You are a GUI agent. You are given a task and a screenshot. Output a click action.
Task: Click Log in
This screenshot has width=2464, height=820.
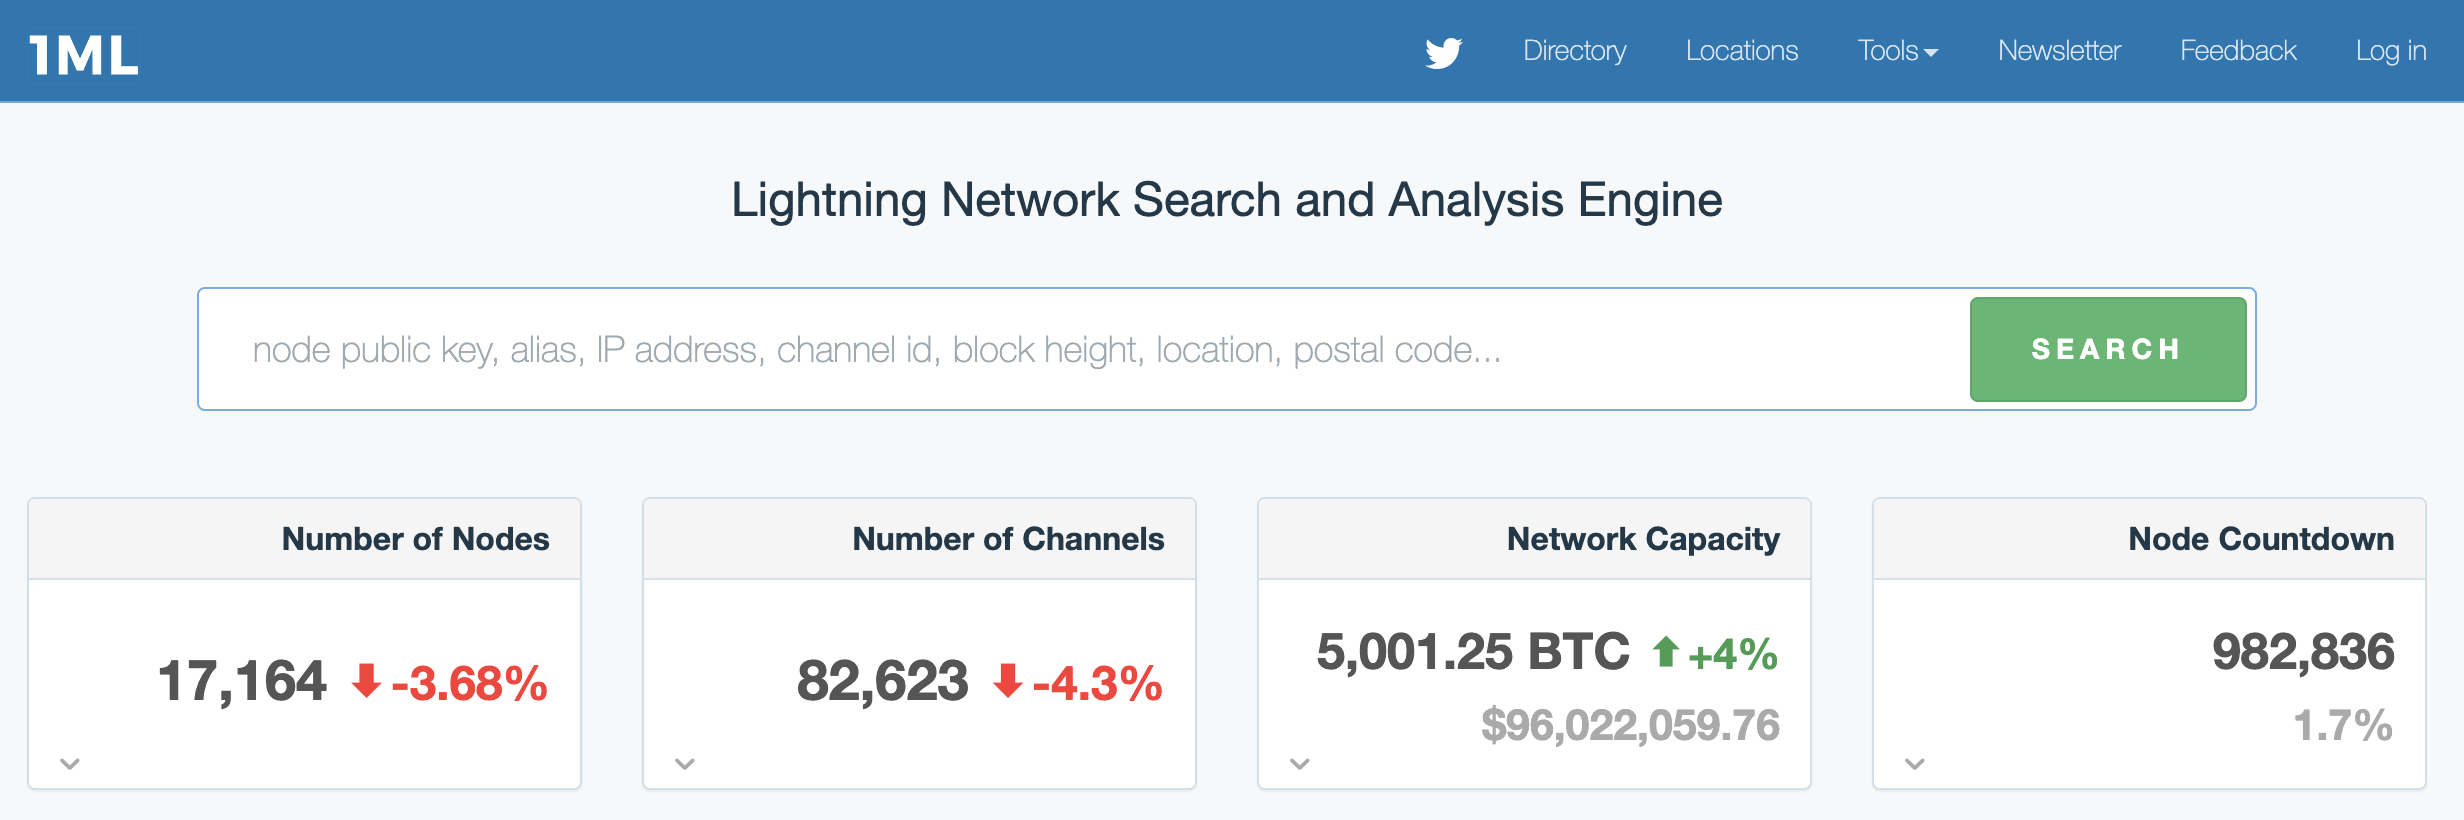tap(2390, 51)
